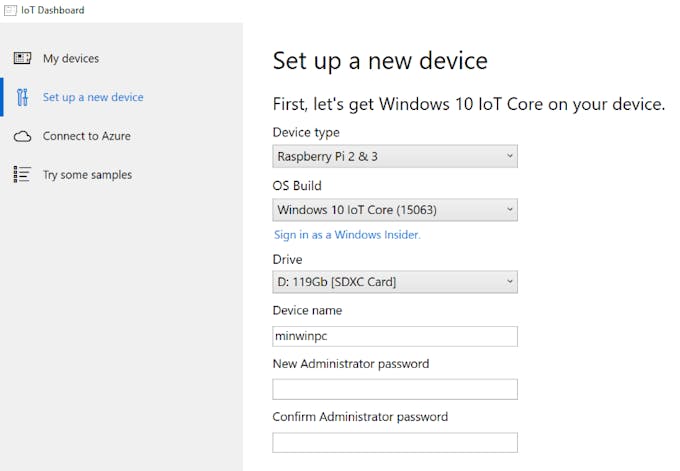Focus the Confirm Administrator password field
Screen dimensions: 680x471
click(x=395, y=442)
